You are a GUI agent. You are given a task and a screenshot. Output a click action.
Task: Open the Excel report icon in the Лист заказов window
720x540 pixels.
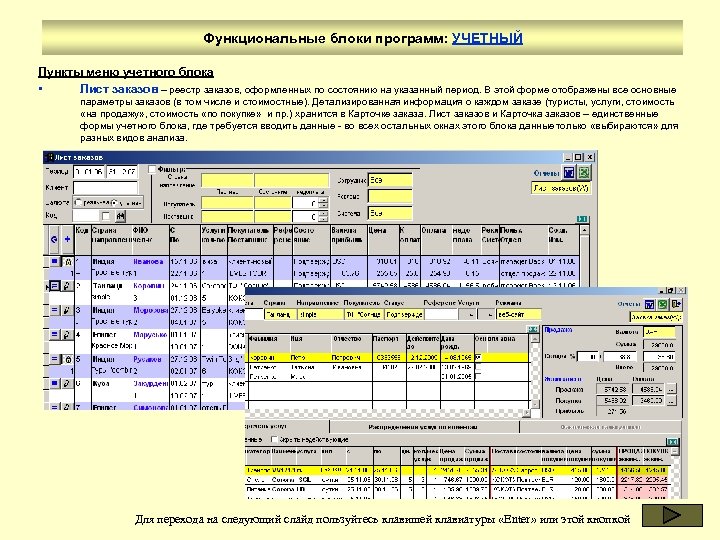pos(584,173)
